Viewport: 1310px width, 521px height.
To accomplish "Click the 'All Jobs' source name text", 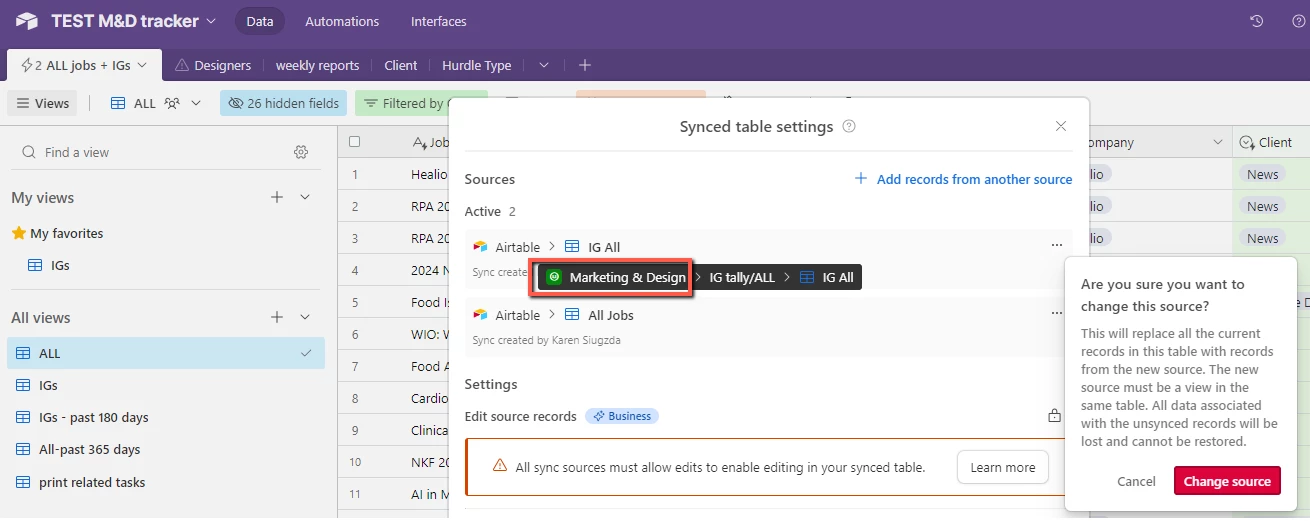I will (x=611, y=315).
